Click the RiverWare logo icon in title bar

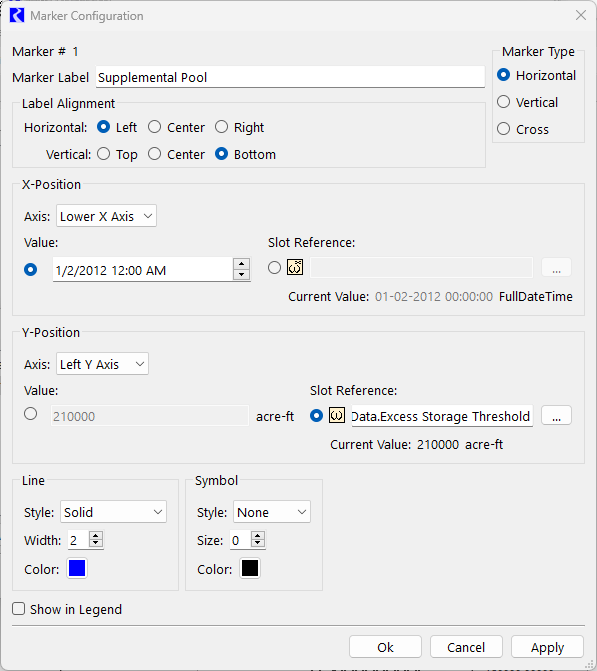click(17, 15)
